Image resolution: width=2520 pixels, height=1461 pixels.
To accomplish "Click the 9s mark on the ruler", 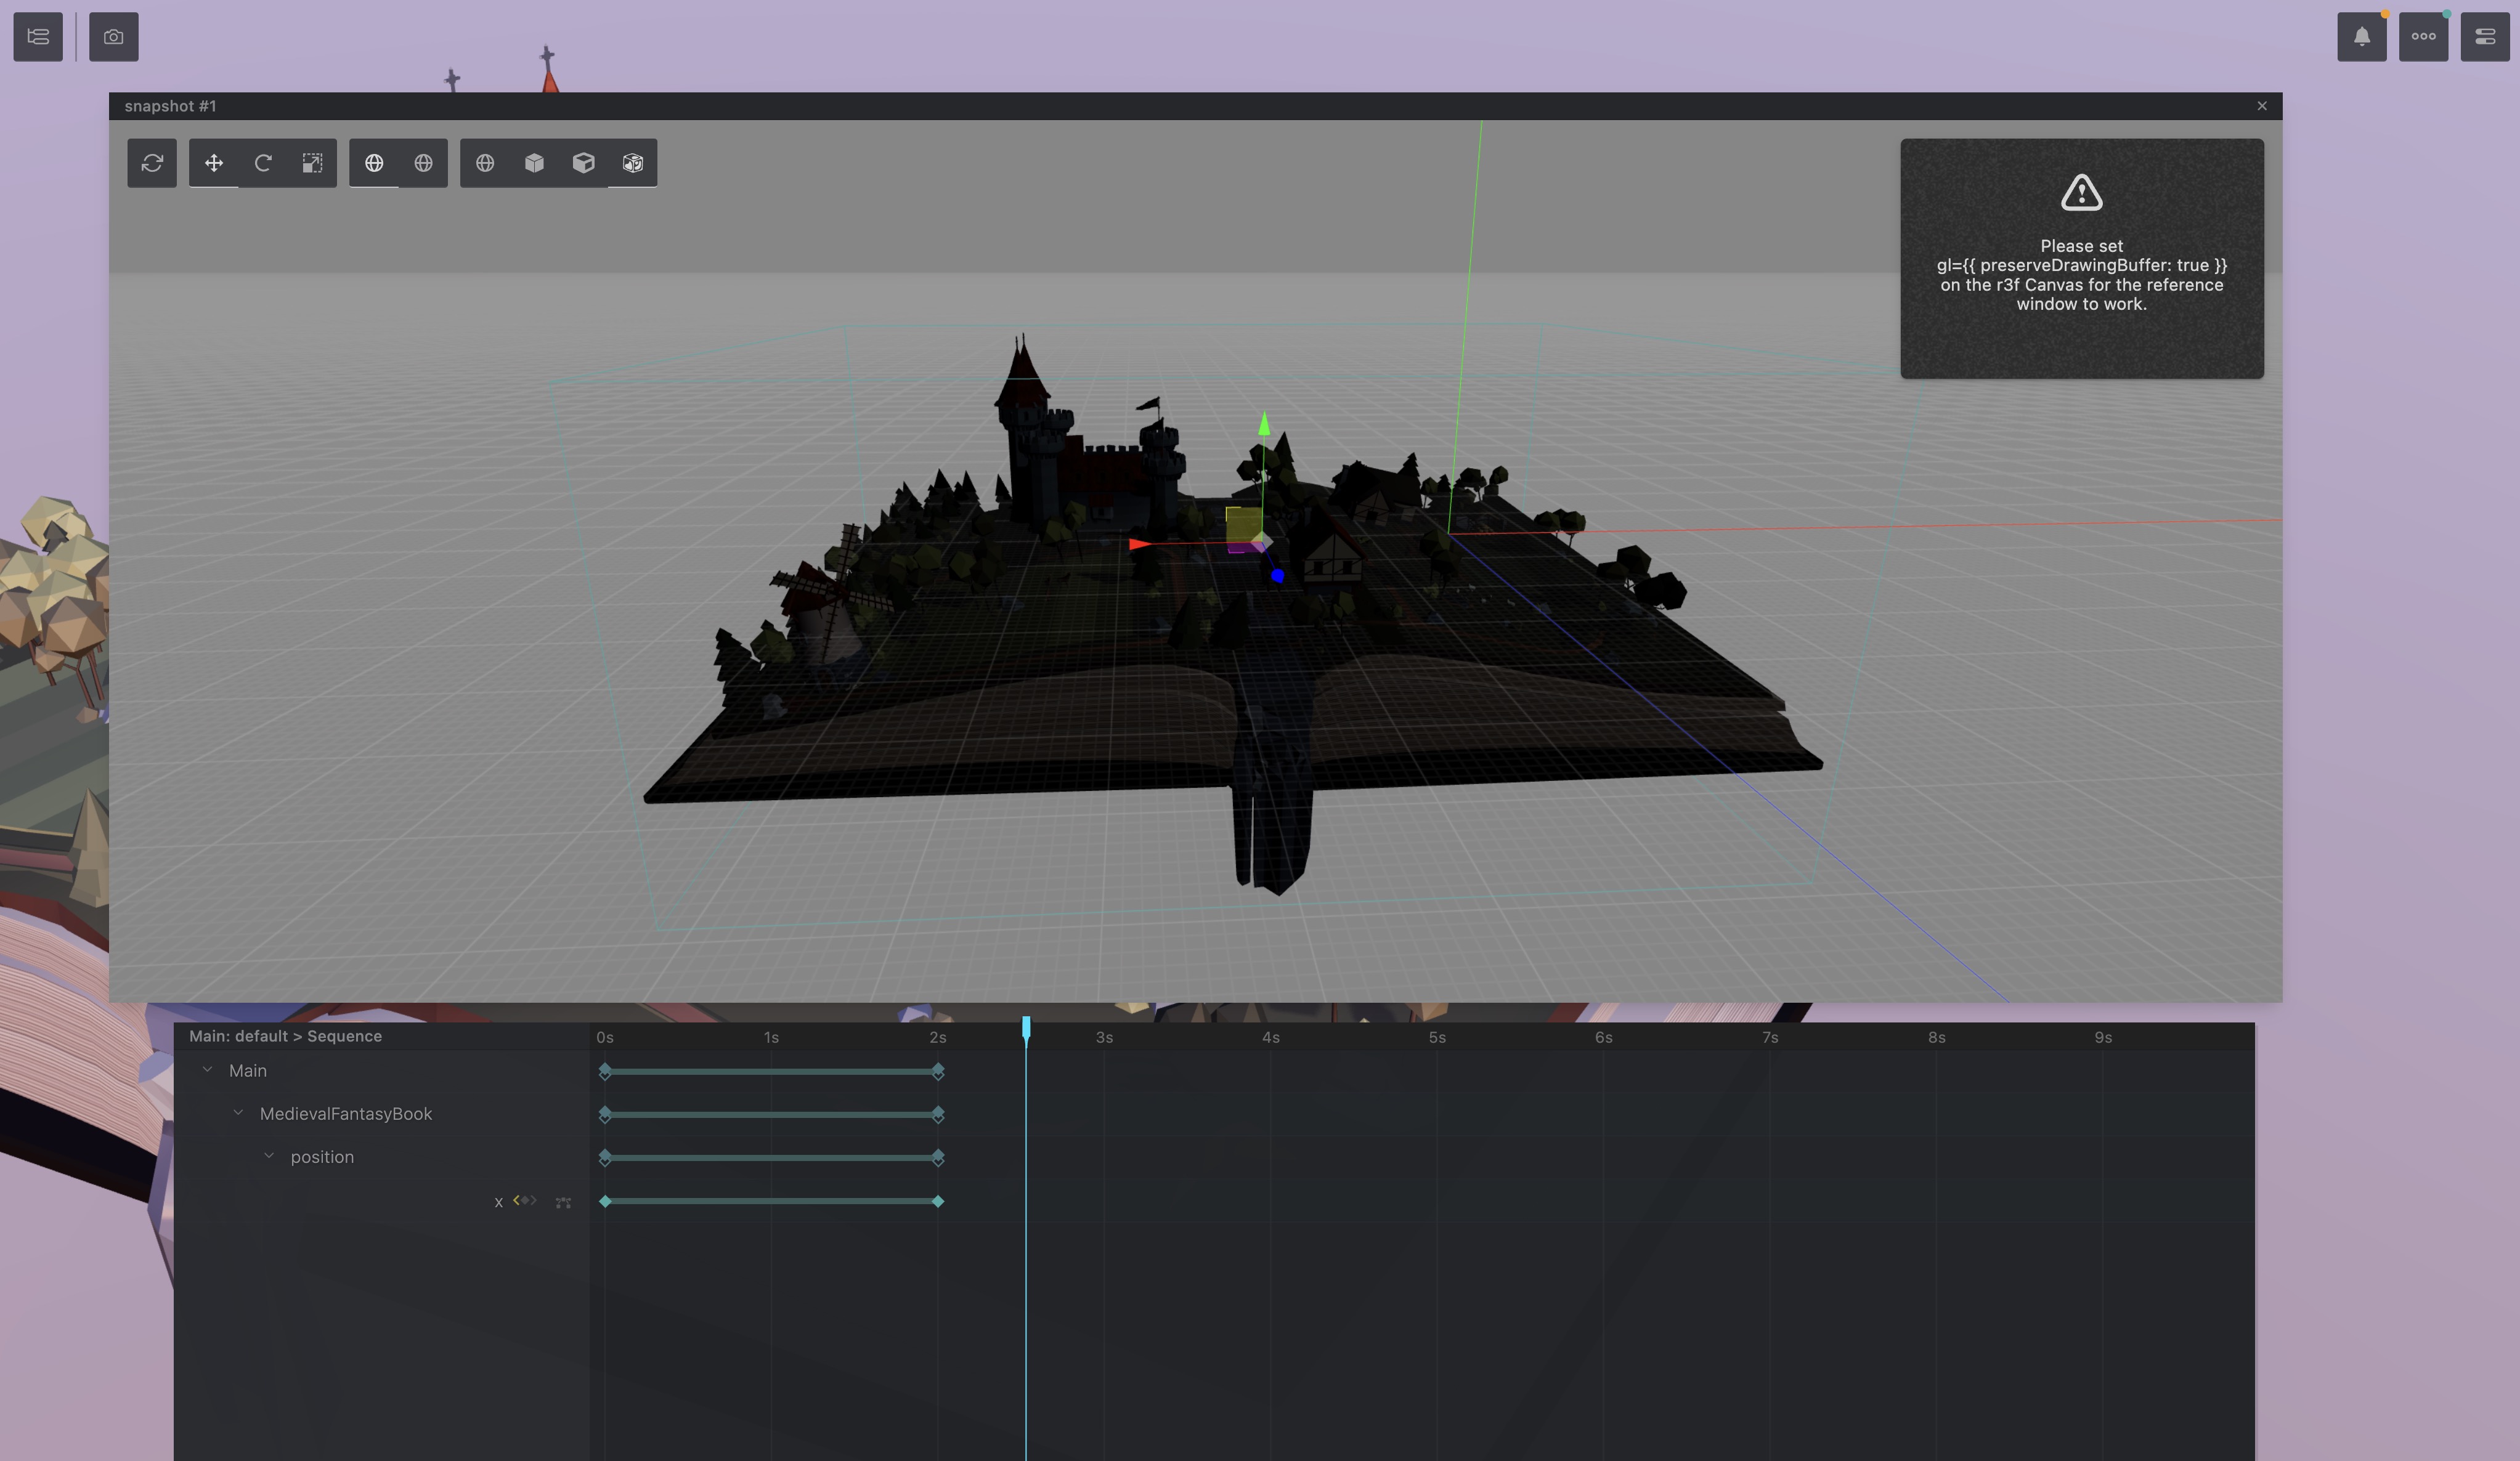I will (x=2103, y=1037).
